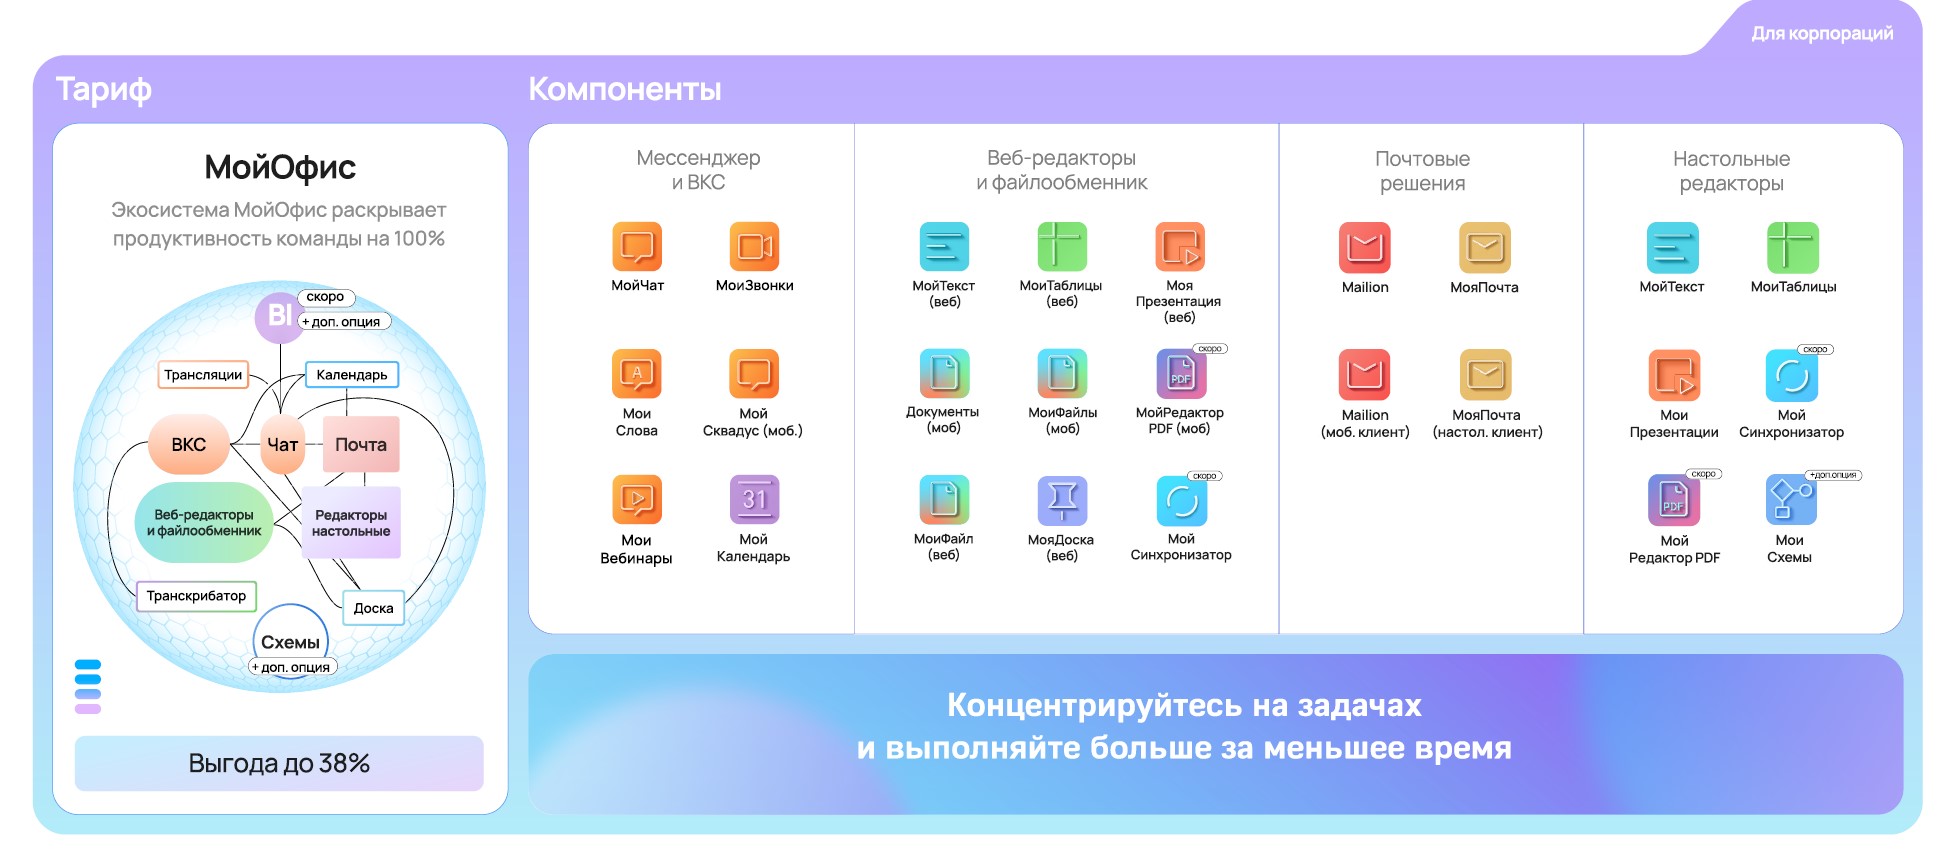Click the Редакторы настольные block
Screen dimensions: 1944x852
click(351, 522)
